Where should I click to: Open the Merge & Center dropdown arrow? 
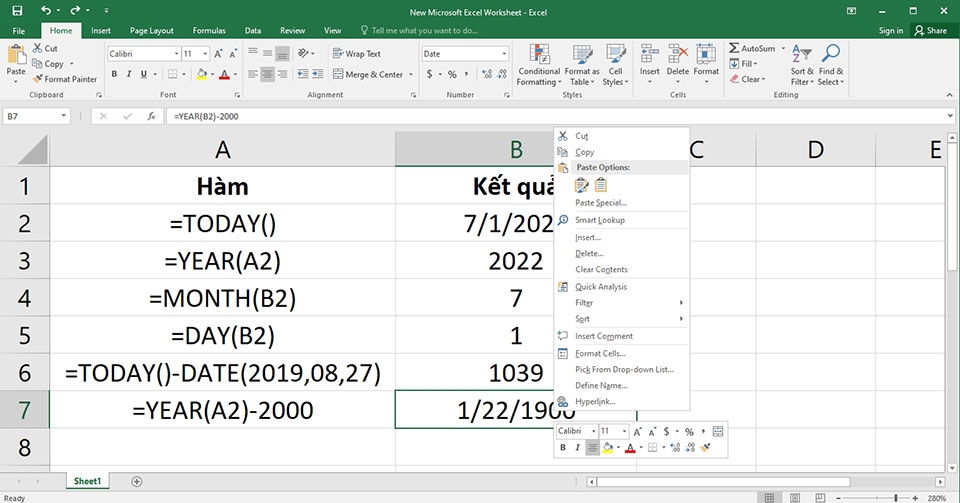point(411,74)
